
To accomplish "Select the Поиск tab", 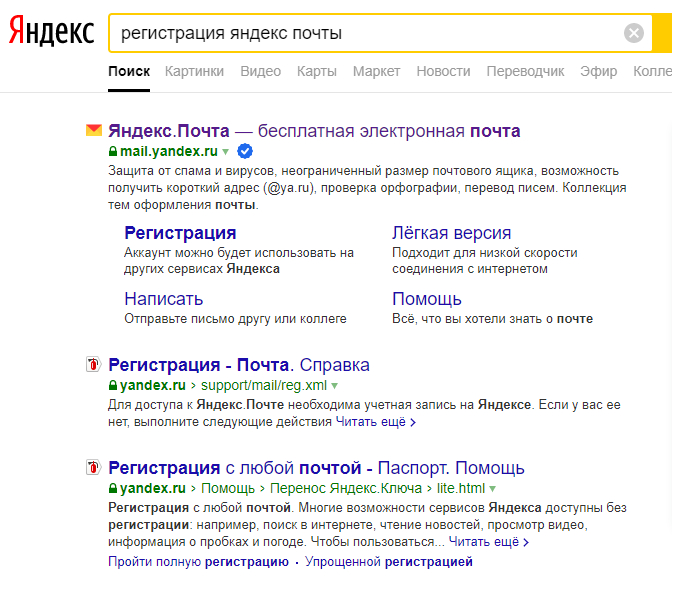I will pyautogui.click(x=129, y=71).
